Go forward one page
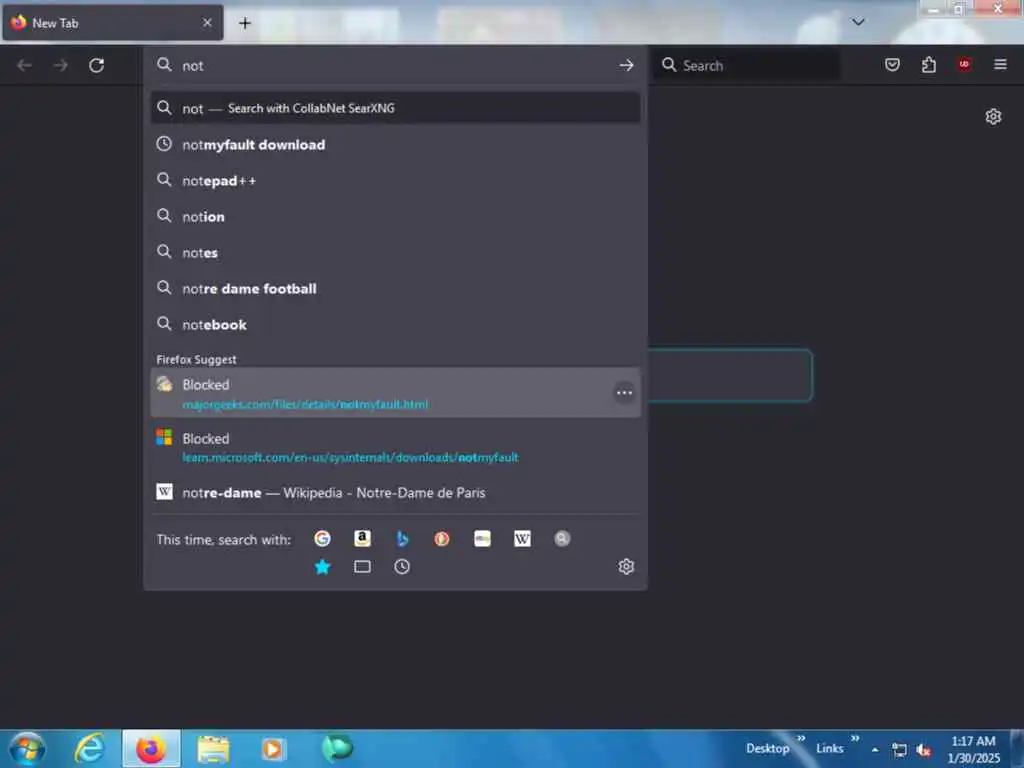This screenshot has height=768, width=1024. pyautogui.click(x=60, y=65)
